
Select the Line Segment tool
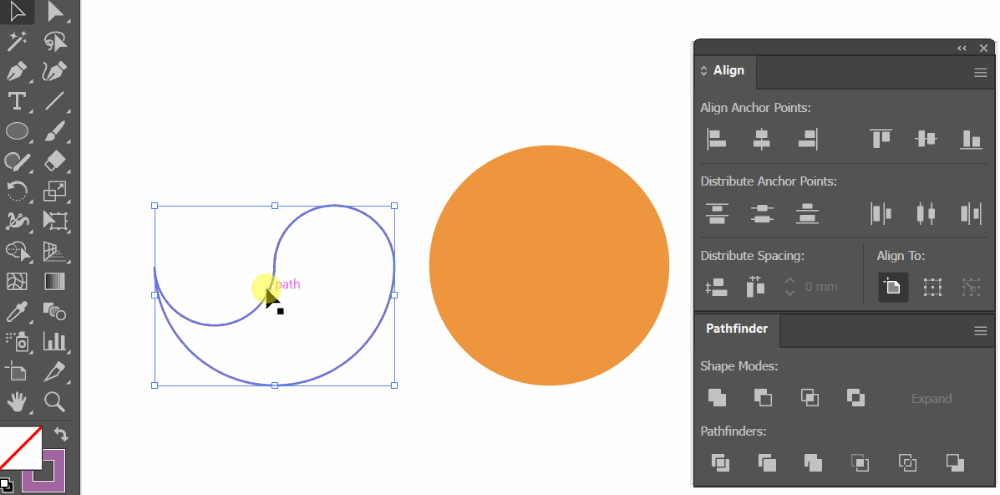55,101
